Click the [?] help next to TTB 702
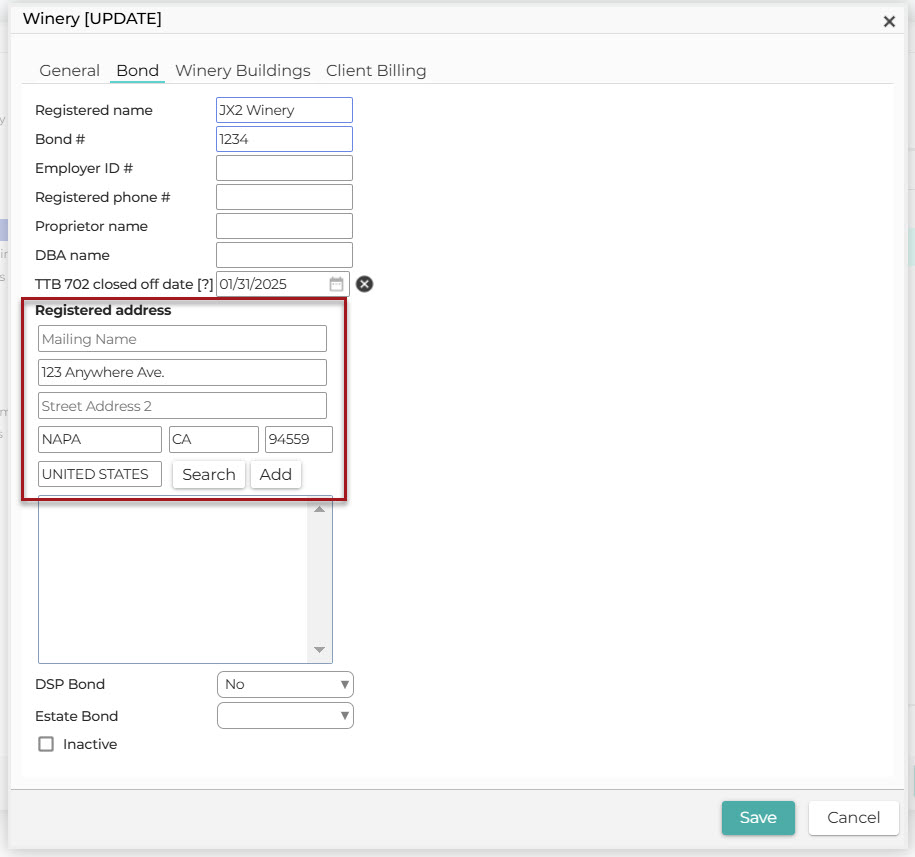 click(205, 284)
